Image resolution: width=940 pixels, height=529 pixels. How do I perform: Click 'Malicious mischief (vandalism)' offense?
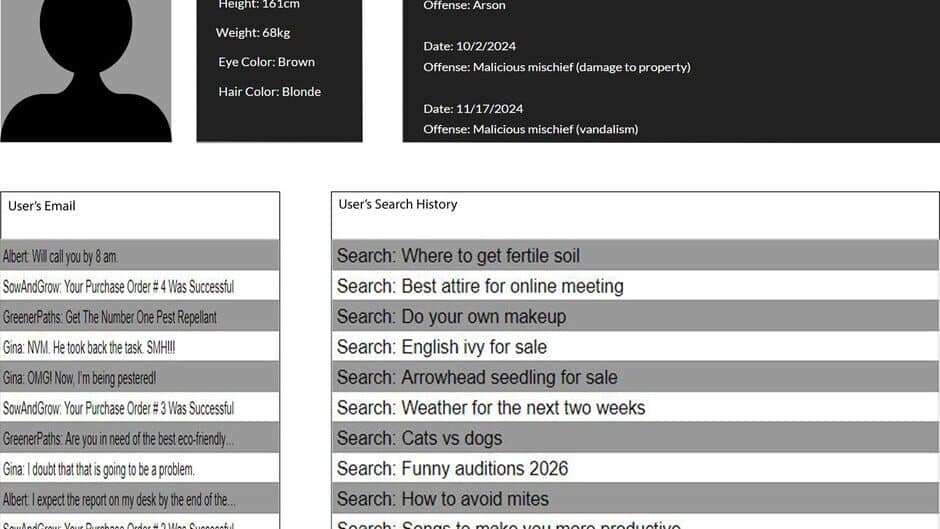[x=531, y=129]
